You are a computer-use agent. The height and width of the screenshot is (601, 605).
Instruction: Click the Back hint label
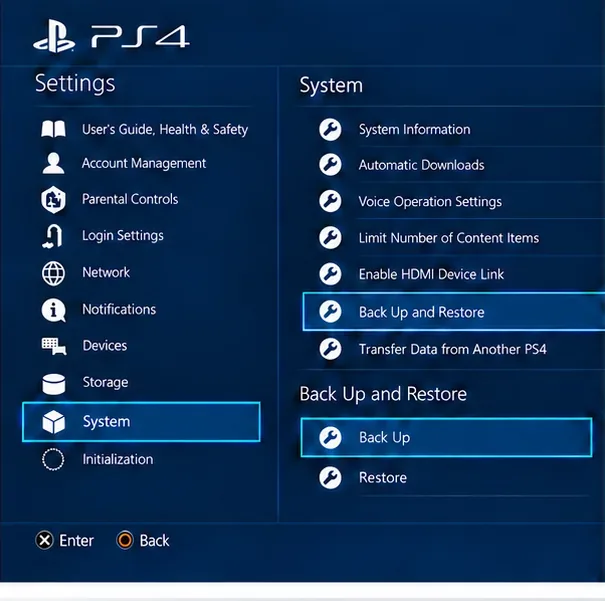pyautogui.click(x=154, y=540)
